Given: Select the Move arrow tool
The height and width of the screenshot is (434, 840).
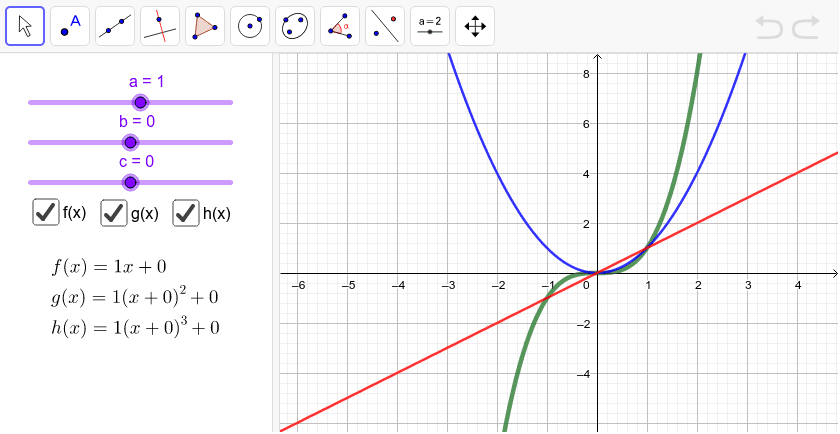Looking at the screenshot, I should (25, 26).
